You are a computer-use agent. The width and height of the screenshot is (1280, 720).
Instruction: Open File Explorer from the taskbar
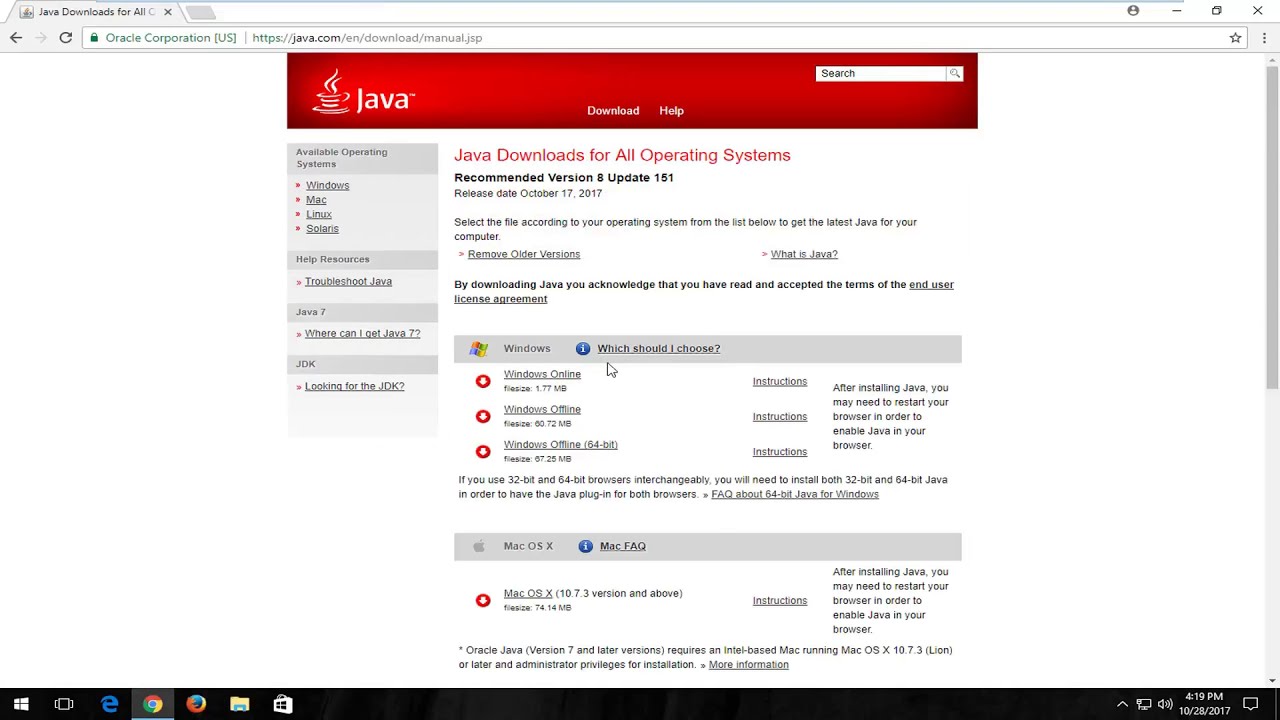click(x=239, y=704)
